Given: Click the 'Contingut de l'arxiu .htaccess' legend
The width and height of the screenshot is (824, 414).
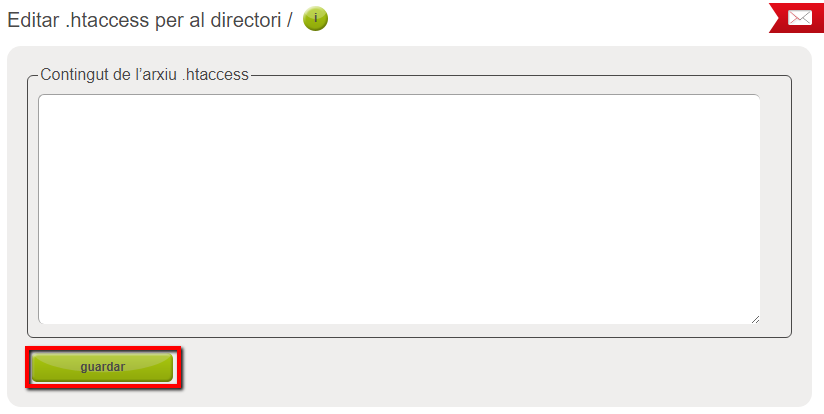Looking at the screenshot, I should point(145,75).
